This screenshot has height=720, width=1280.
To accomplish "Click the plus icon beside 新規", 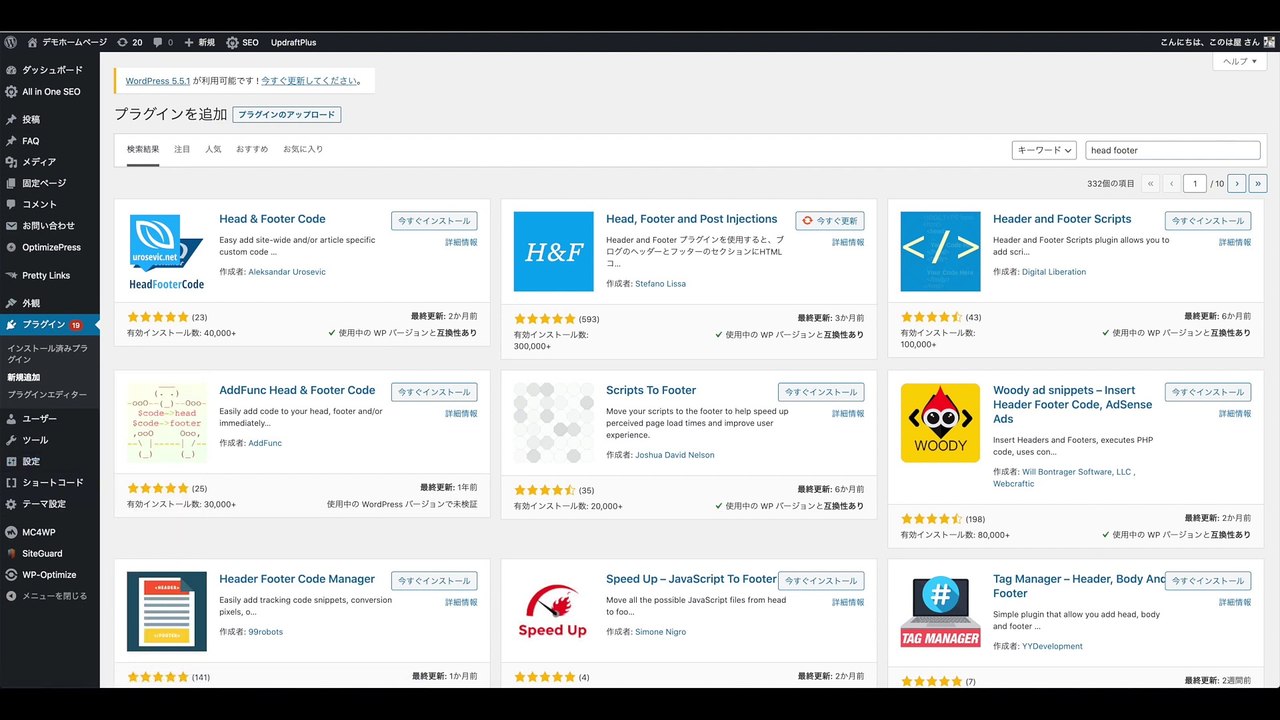I will [189, 42].
